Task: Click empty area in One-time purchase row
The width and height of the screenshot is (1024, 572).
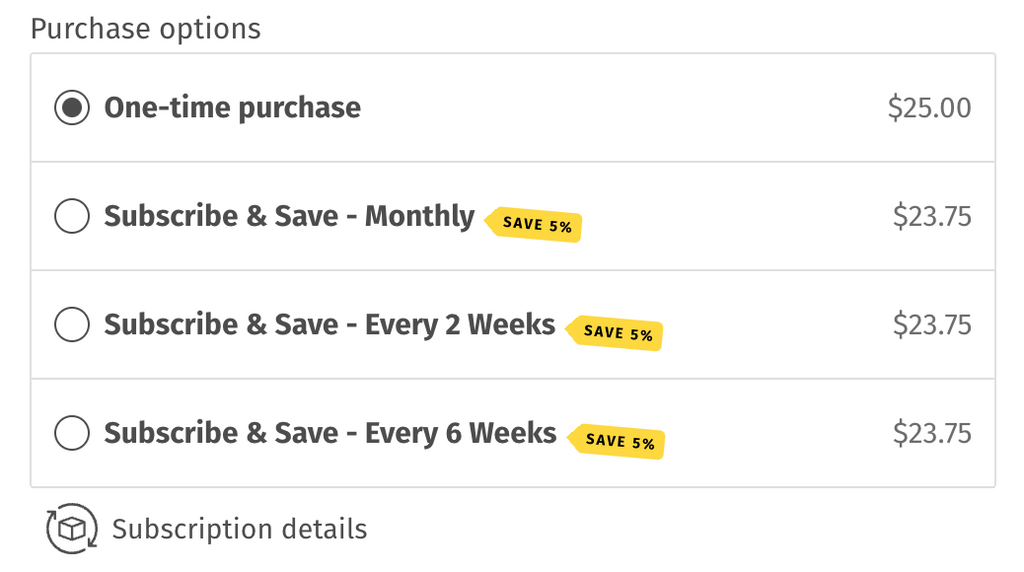Action: pyautogui.click(x=620, y=108)
